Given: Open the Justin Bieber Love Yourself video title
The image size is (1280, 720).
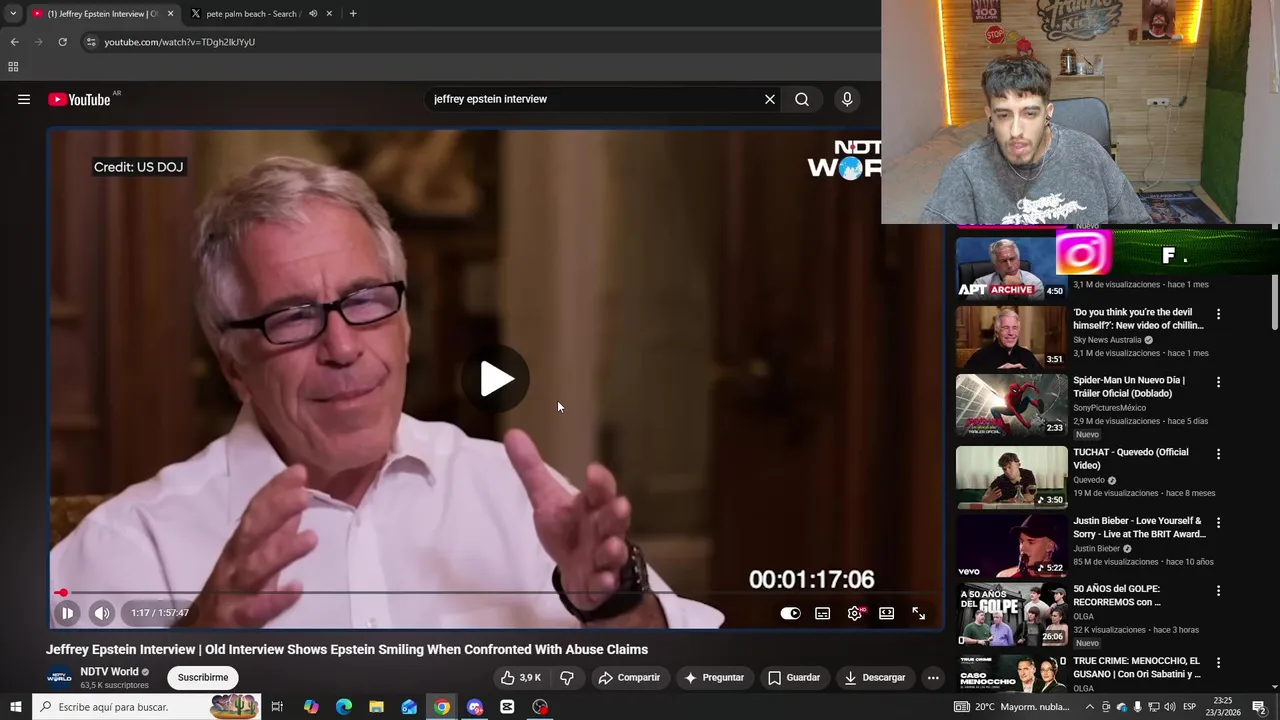Looking at the screenshot, I should pos(1138,527).
